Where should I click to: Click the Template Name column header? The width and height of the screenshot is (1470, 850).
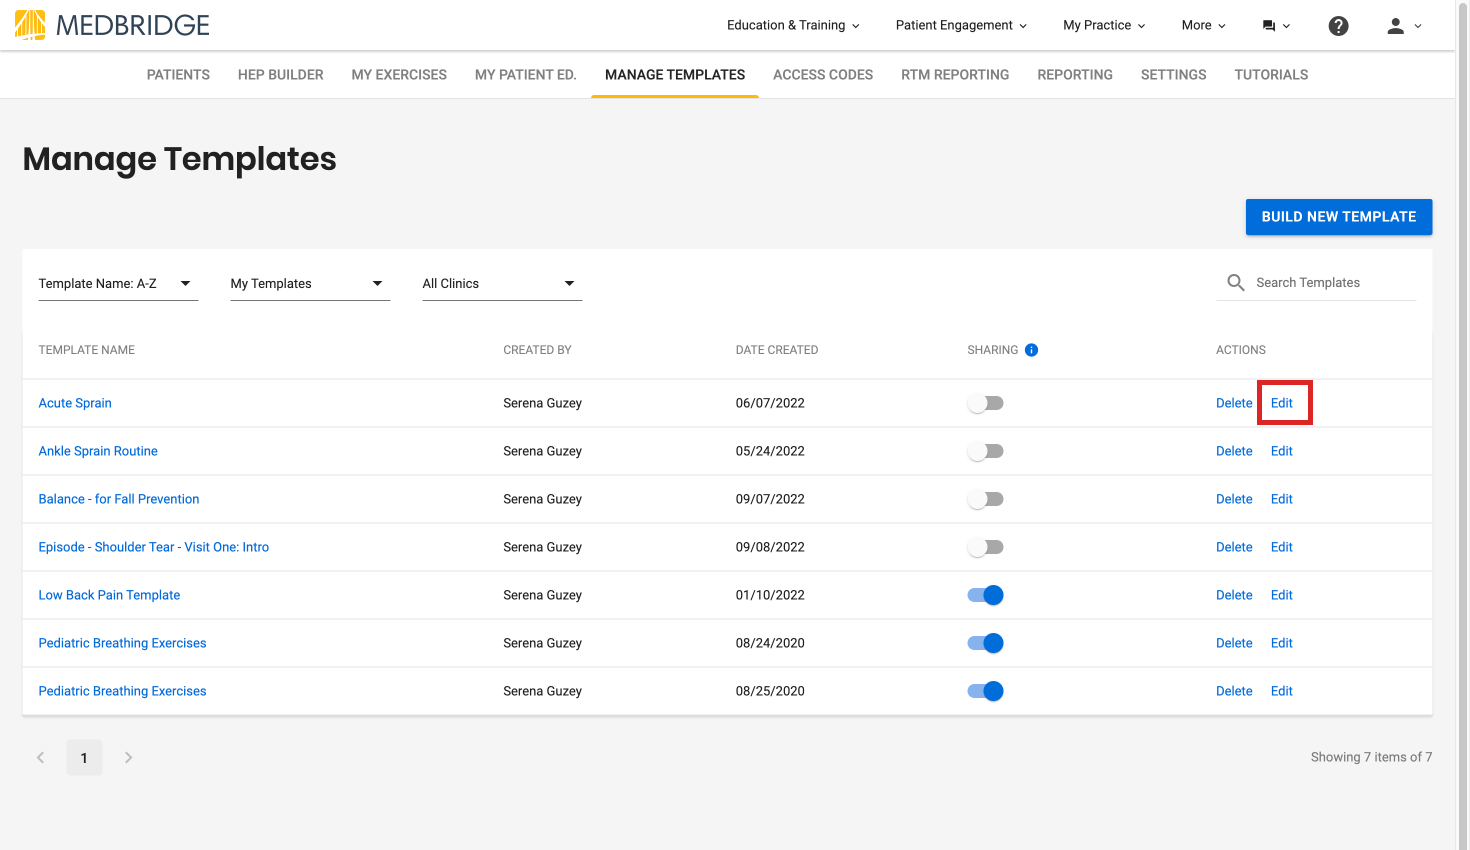pyautogui.click(x=87, y=350)
